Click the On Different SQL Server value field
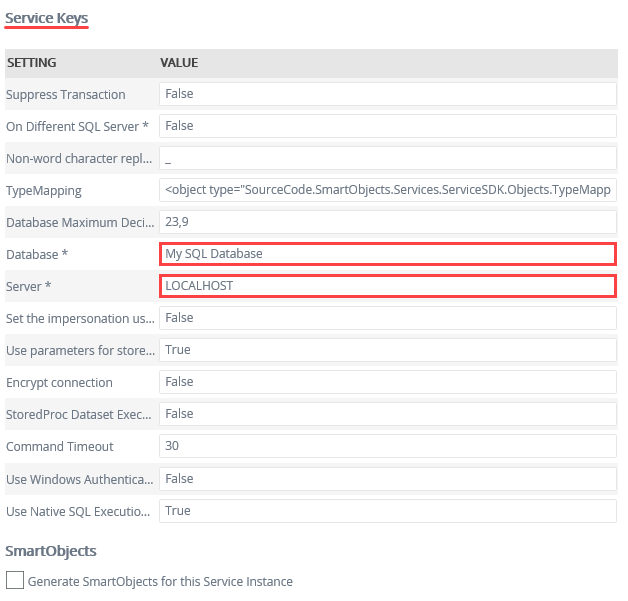The image size is (628, 601). point(387,126)
